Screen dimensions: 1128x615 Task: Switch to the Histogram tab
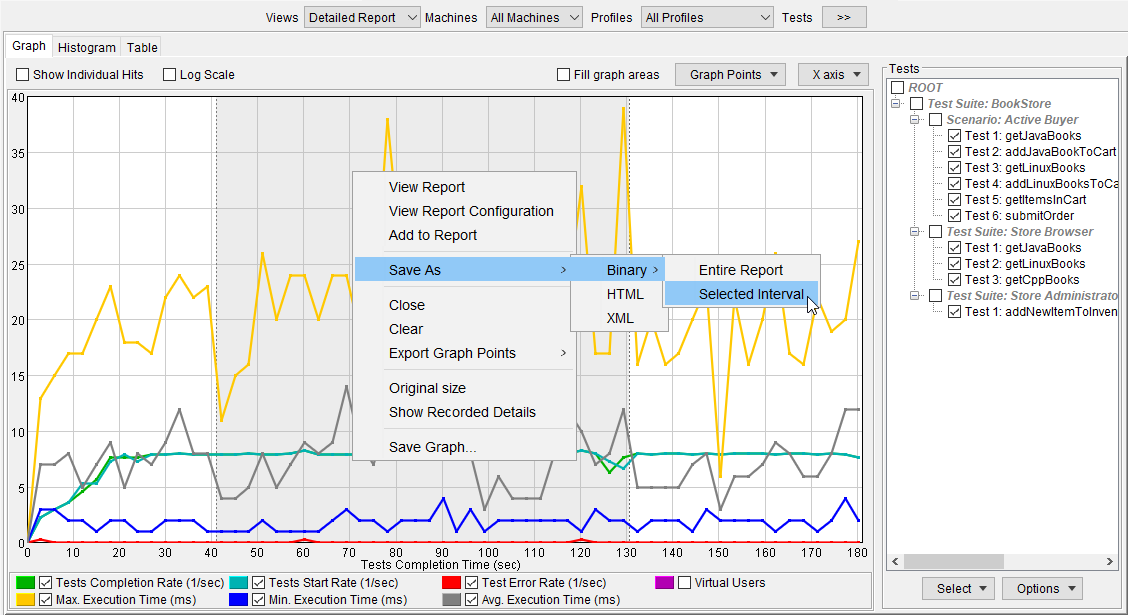(86, 47)
